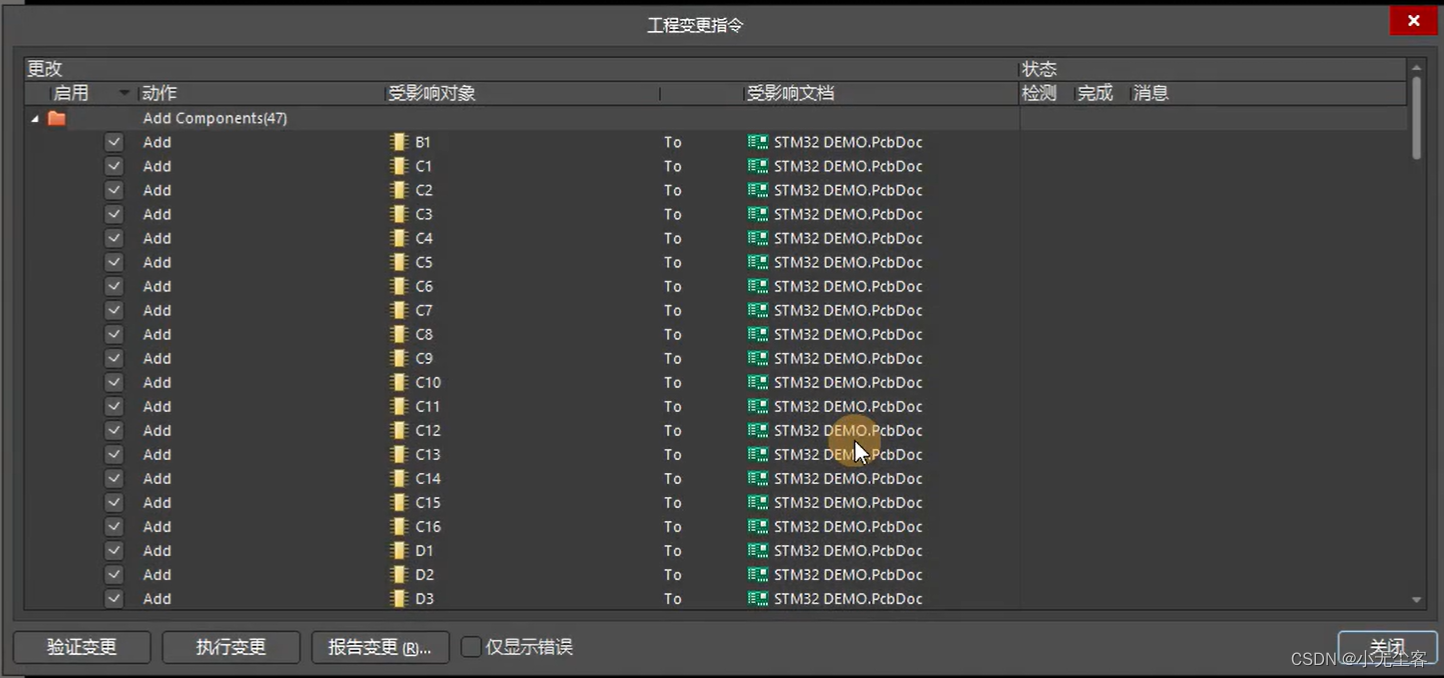Click the D1 component symbol icon
The width and height of the screenshot is (1444, 678).
pos(399,550)
